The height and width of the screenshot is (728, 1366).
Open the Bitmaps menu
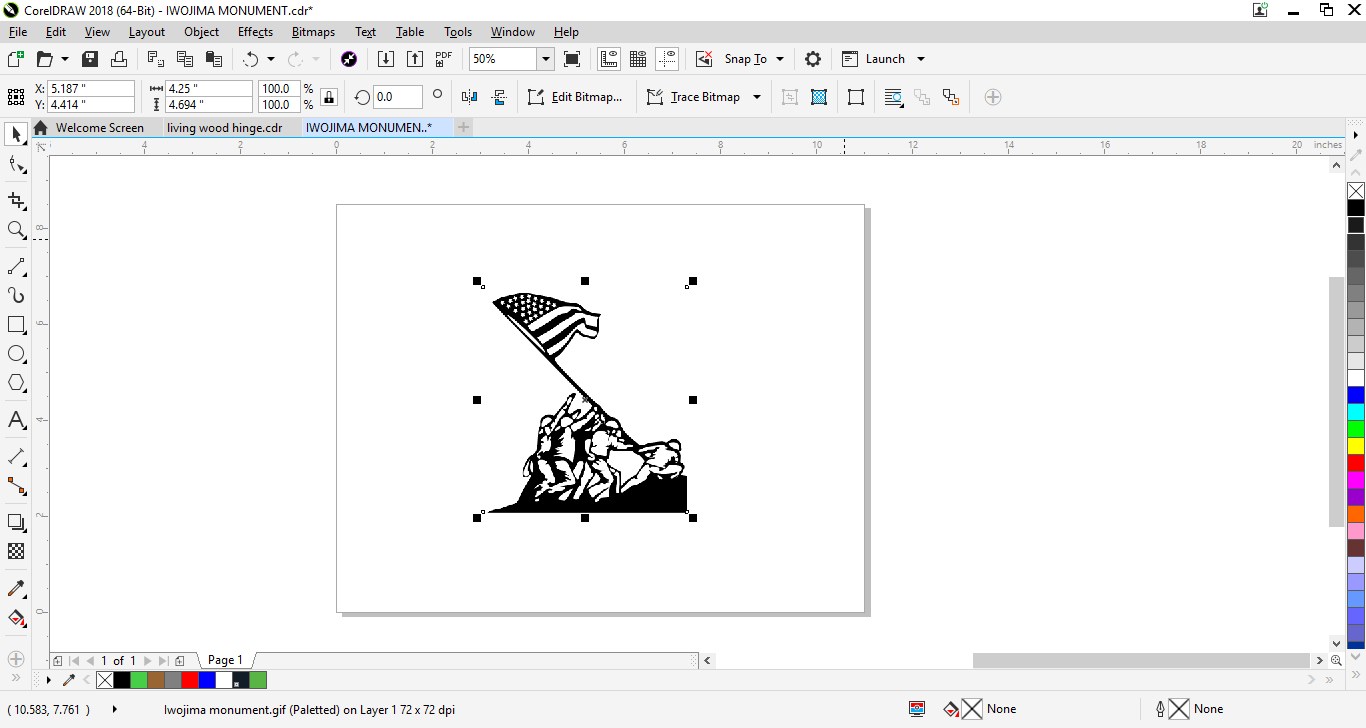(x=313, y=32)
